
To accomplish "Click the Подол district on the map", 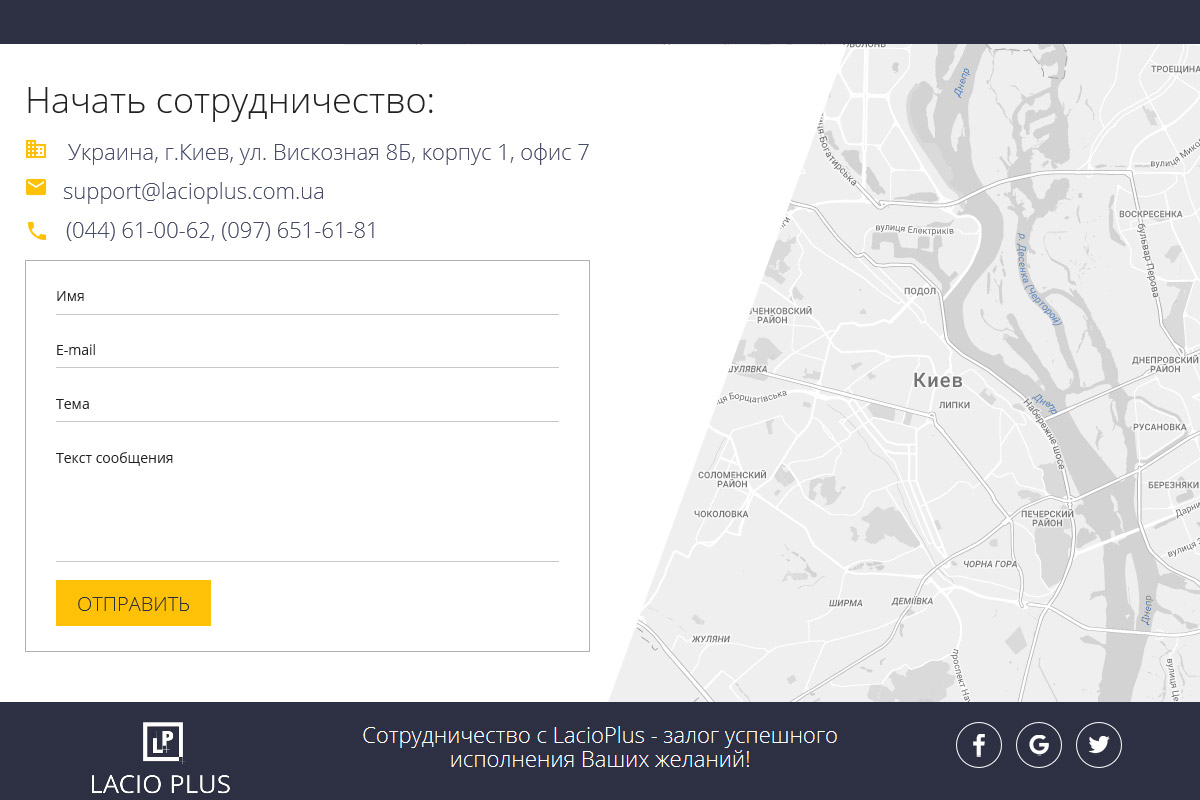I will pyautogui.click(x=919, y=292).
